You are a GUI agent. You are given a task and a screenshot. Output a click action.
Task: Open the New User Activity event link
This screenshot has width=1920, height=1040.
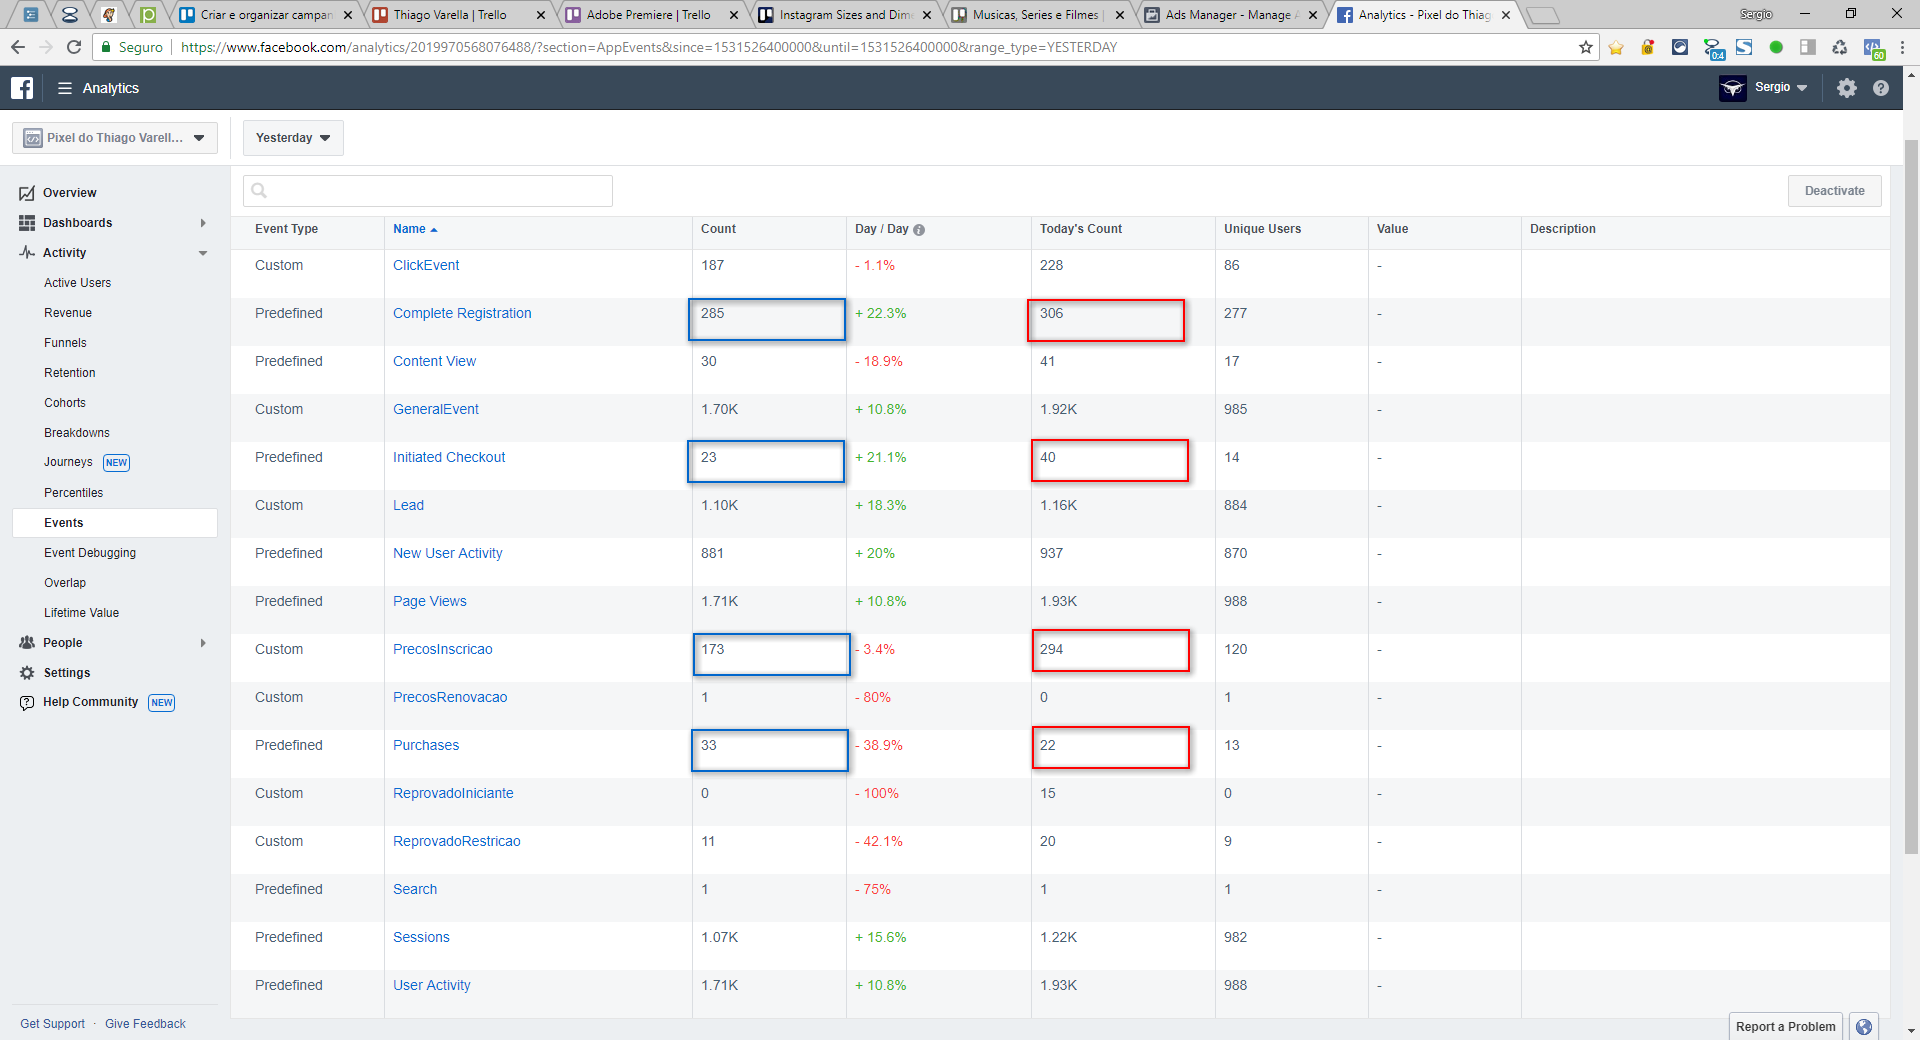(448, 553)
